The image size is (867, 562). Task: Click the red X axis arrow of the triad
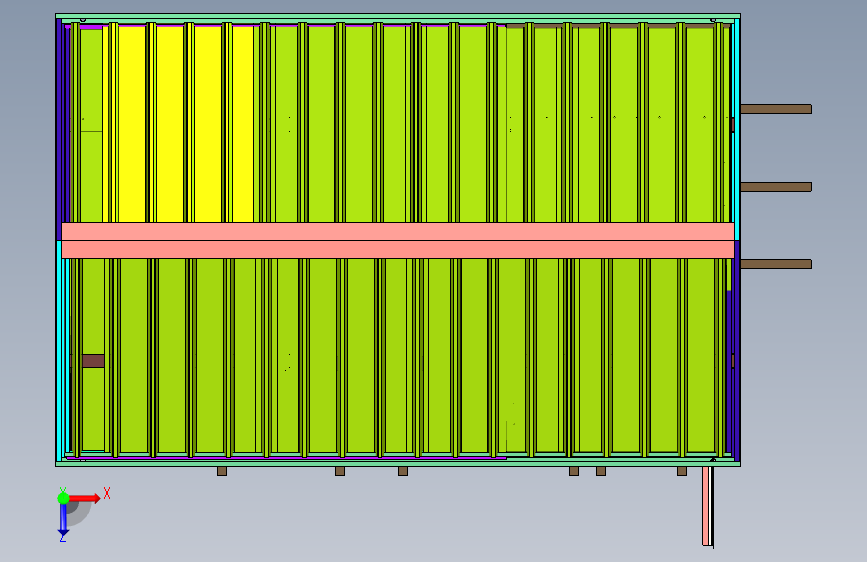coord(84,498)
